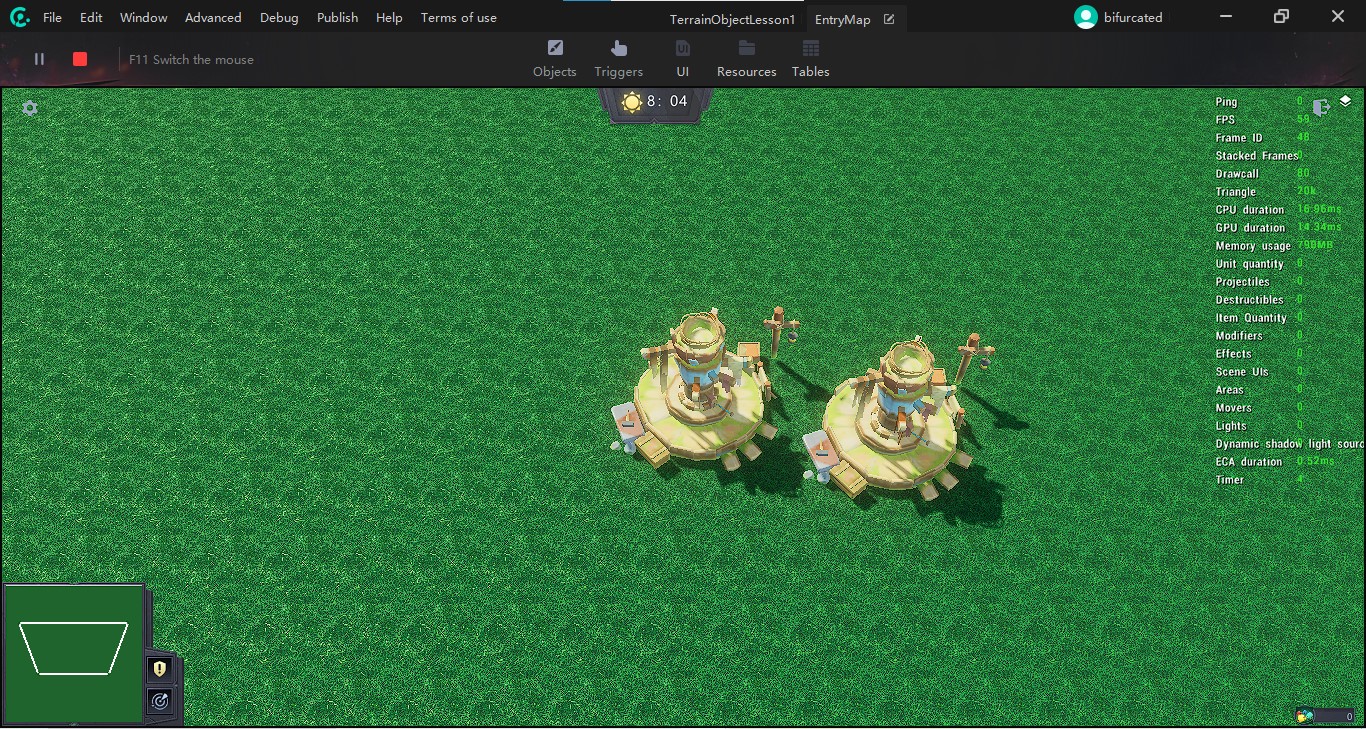Close the editor window

(1338, 16)
